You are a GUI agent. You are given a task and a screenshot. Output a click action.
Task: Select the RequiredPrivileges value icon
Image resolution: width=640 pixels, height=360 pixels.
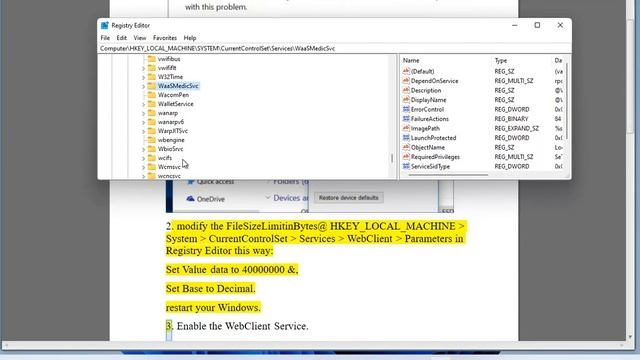click(406, 157)
